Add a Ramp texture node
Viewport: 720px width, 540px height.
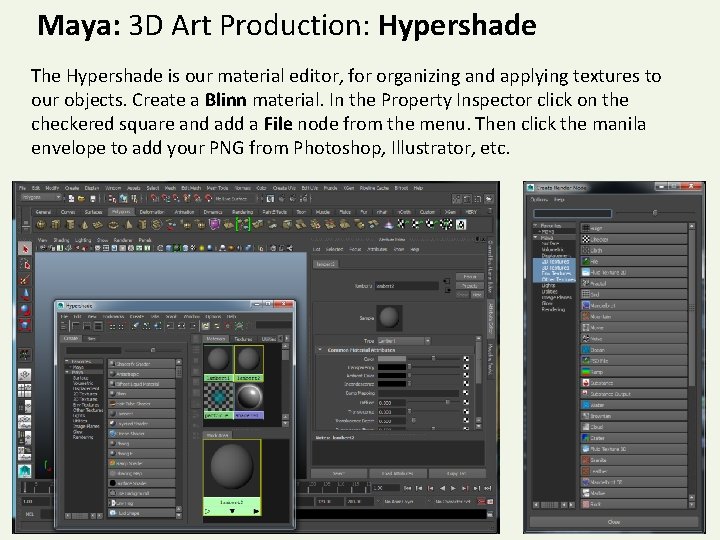click(x=634, y=372)
